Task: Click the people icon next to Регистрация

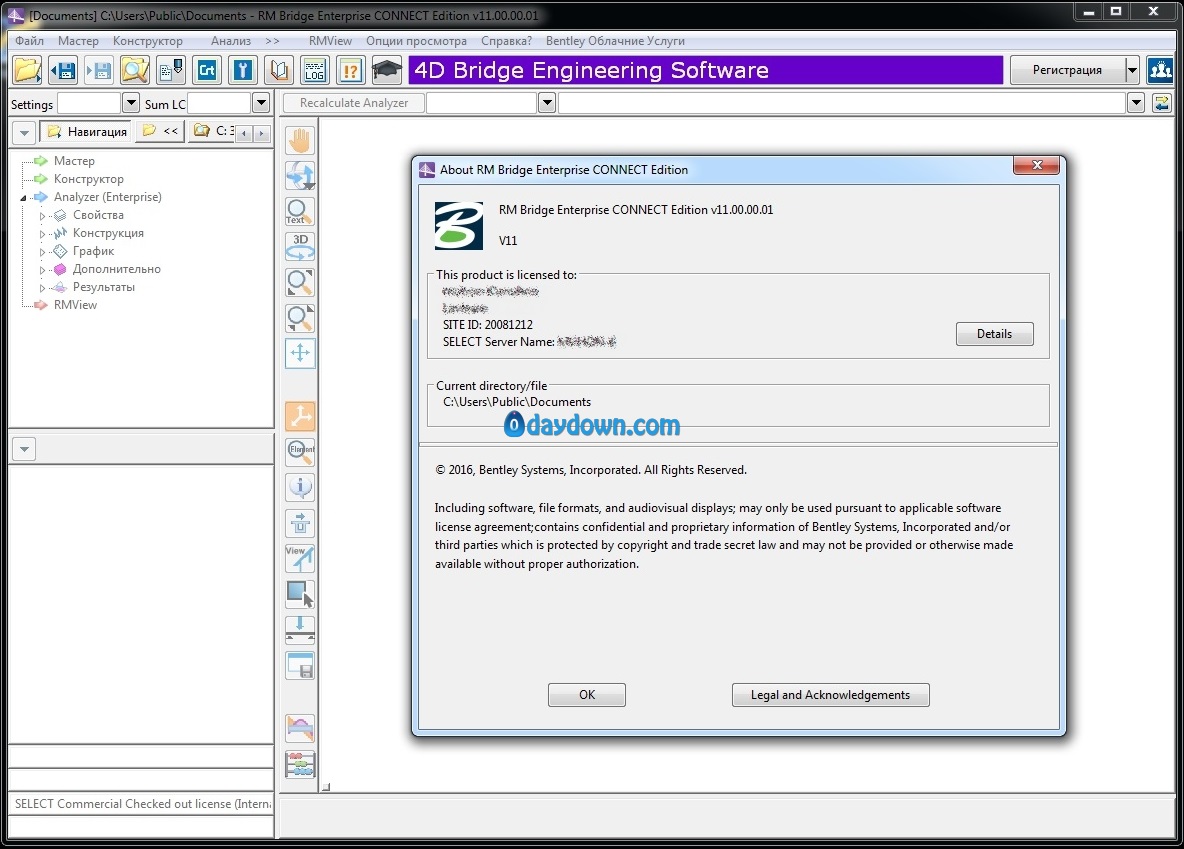Action: [x=1160, y=70]
